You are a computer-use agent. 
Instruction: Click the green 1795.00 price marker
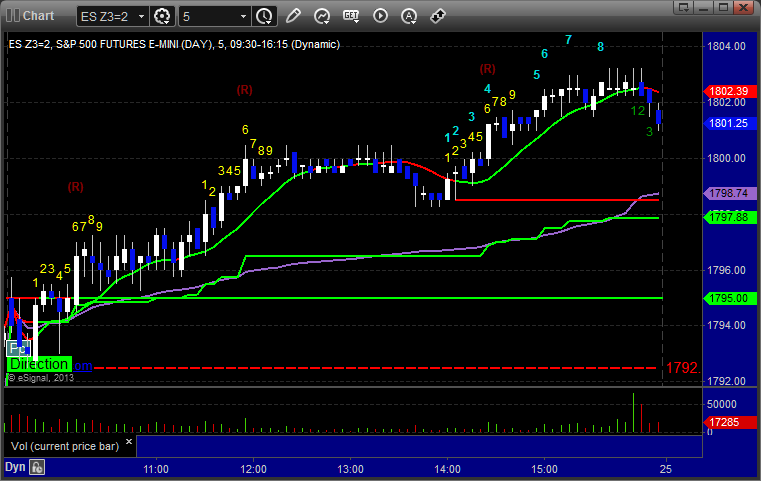tap(729, 298)
